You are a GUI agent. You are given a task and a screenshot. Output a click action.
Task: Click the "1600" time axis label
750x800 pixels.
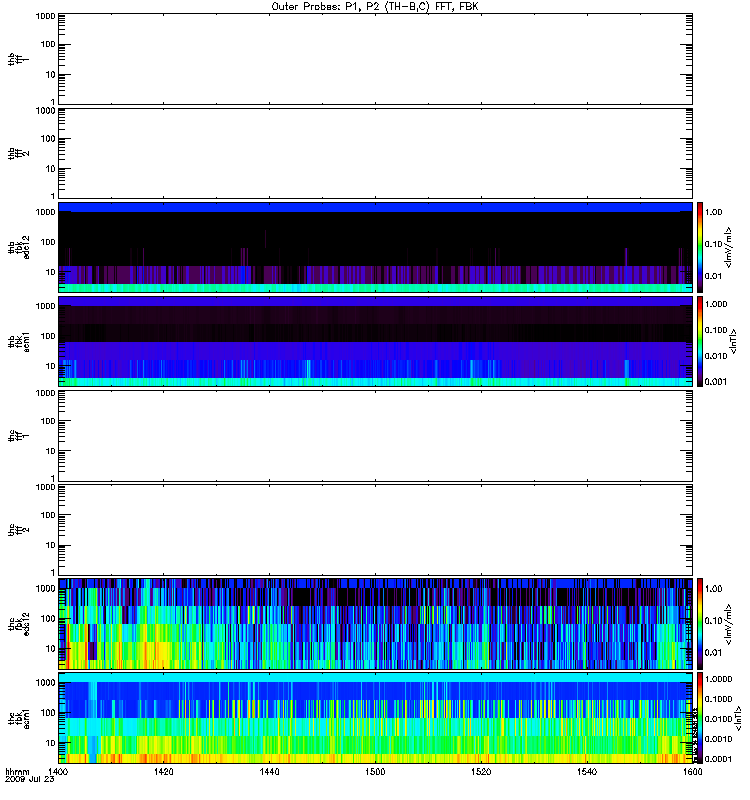pos(692,772)
